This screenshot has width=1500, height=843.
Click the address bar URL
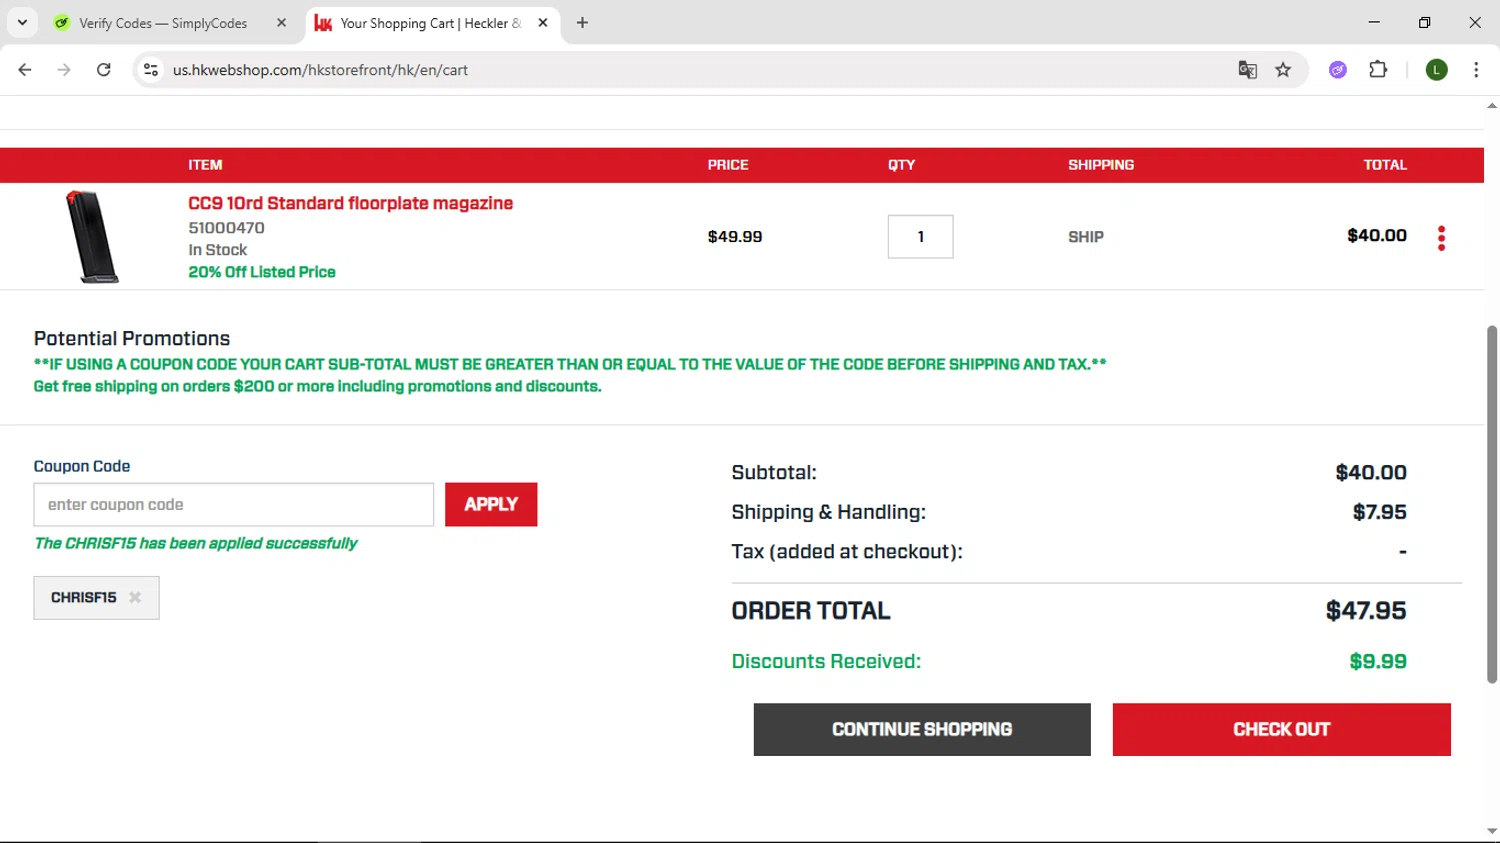coord(320,70)
